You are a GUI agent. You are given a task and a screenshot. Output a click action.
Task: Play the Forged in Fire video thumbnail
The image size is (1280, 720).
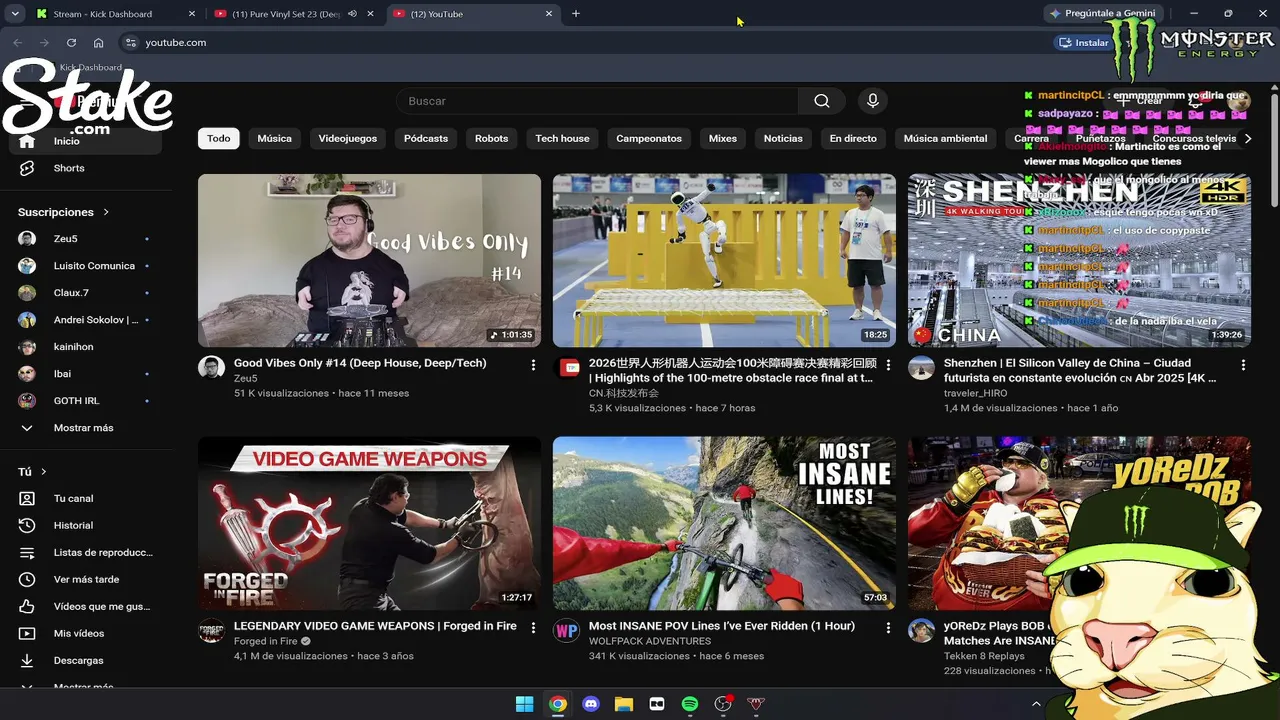pos(369,523)
